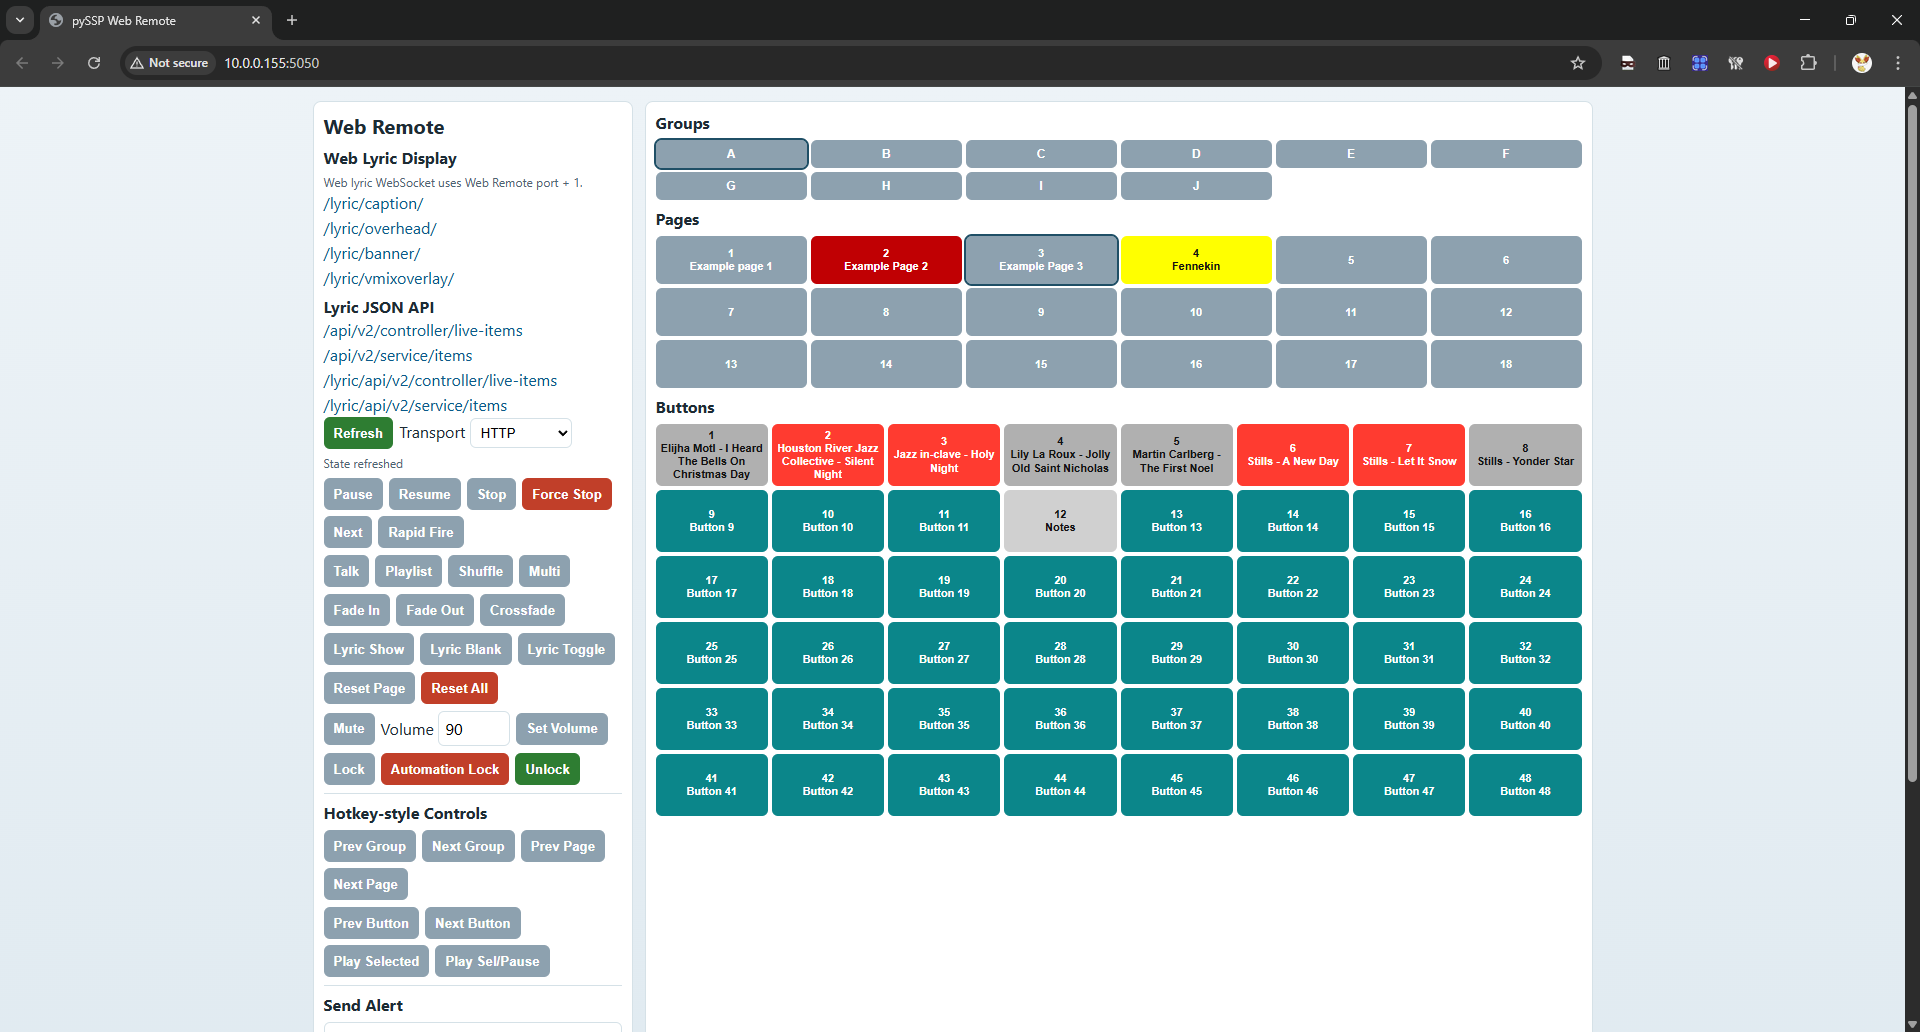Click the Refresh button
This screenshot has width=1920, height=1032.
(357, 432)
